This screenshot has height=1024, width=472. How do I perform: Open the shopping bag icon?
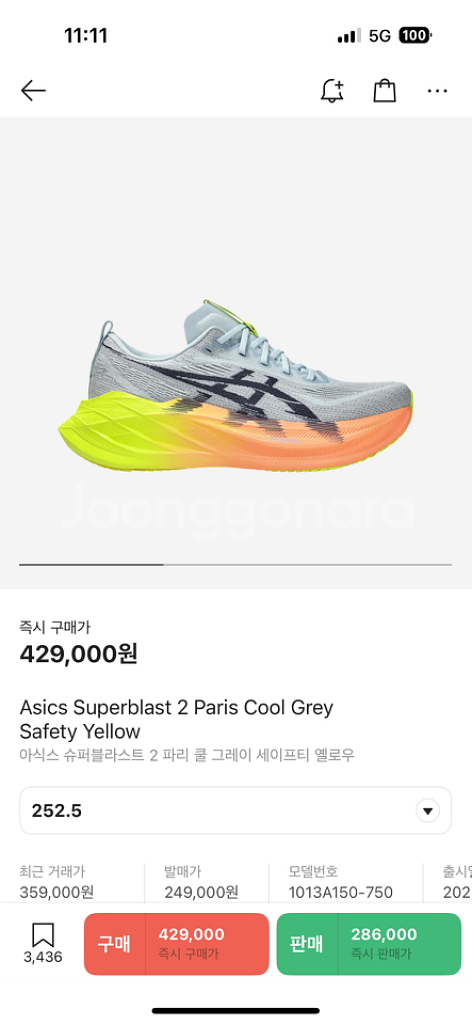tap(385, 91)
